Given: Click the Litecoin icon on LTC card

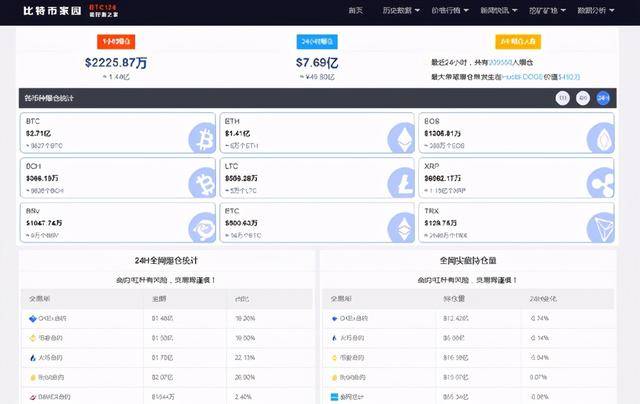Looking at the screenshot, I should pyautogui.click(x=401, y=183).
